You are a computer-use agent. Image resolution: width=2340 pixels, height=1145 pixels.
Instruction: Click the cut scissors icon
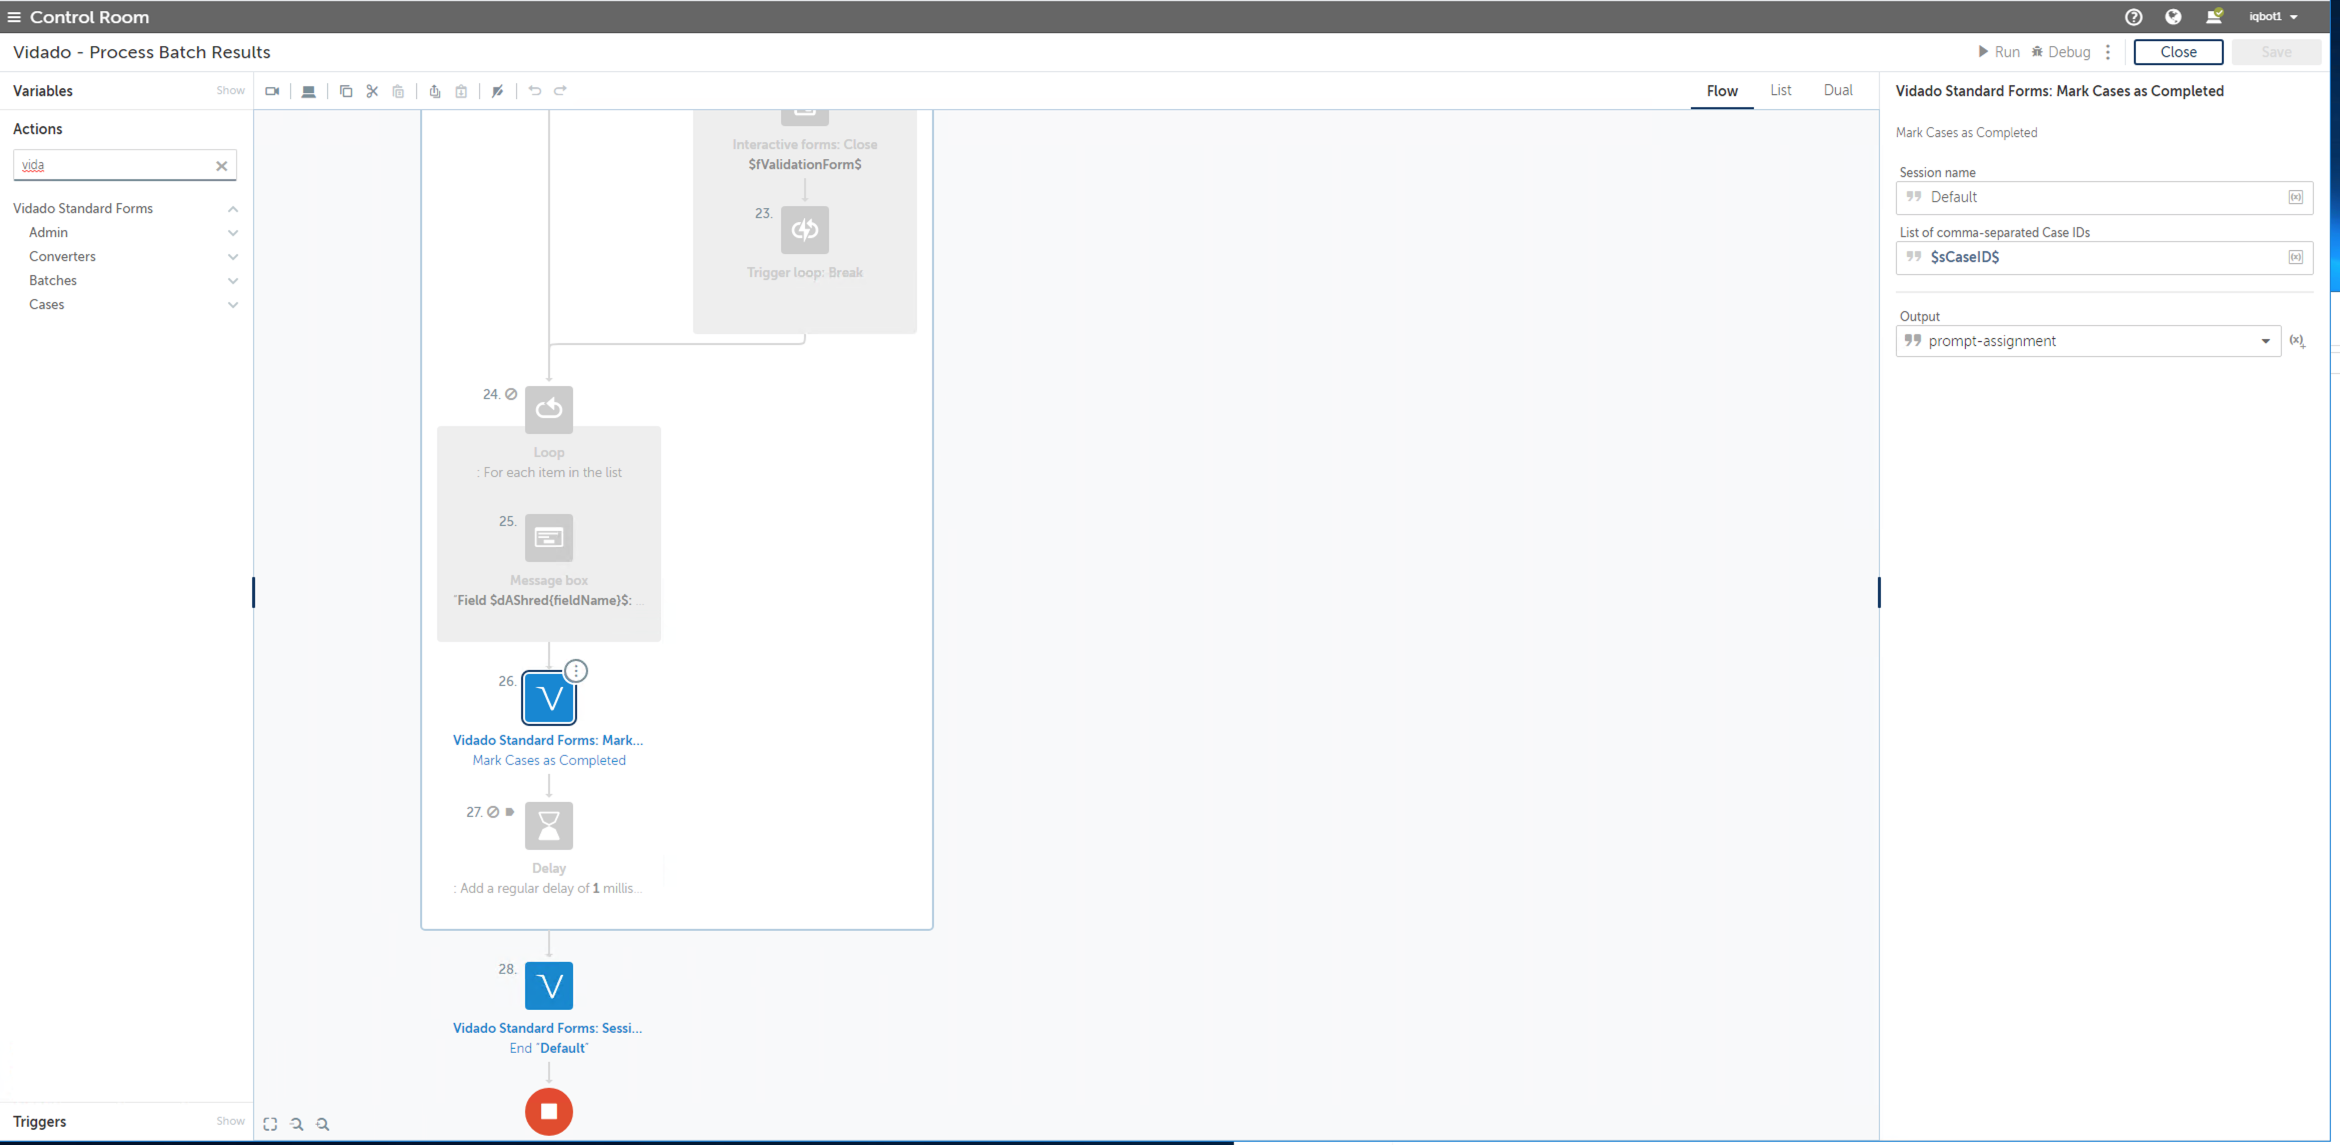372,91
